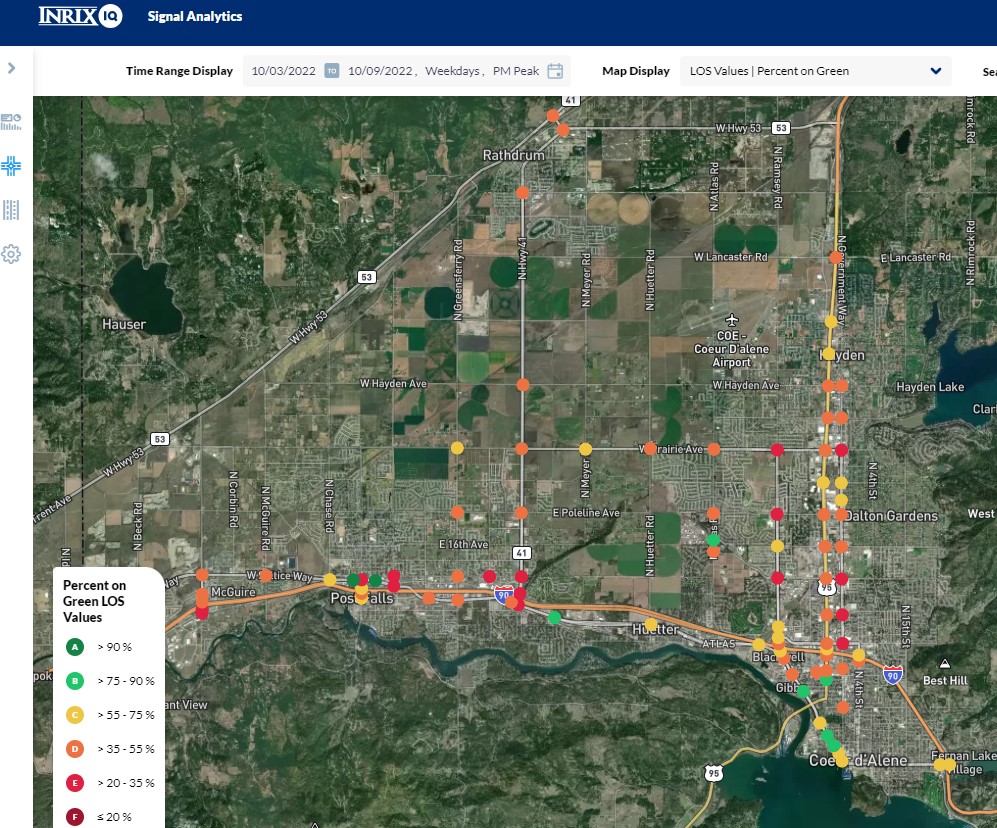Click the INRIX IQ logo
This screenshot has width=997, height=828.
80,16
